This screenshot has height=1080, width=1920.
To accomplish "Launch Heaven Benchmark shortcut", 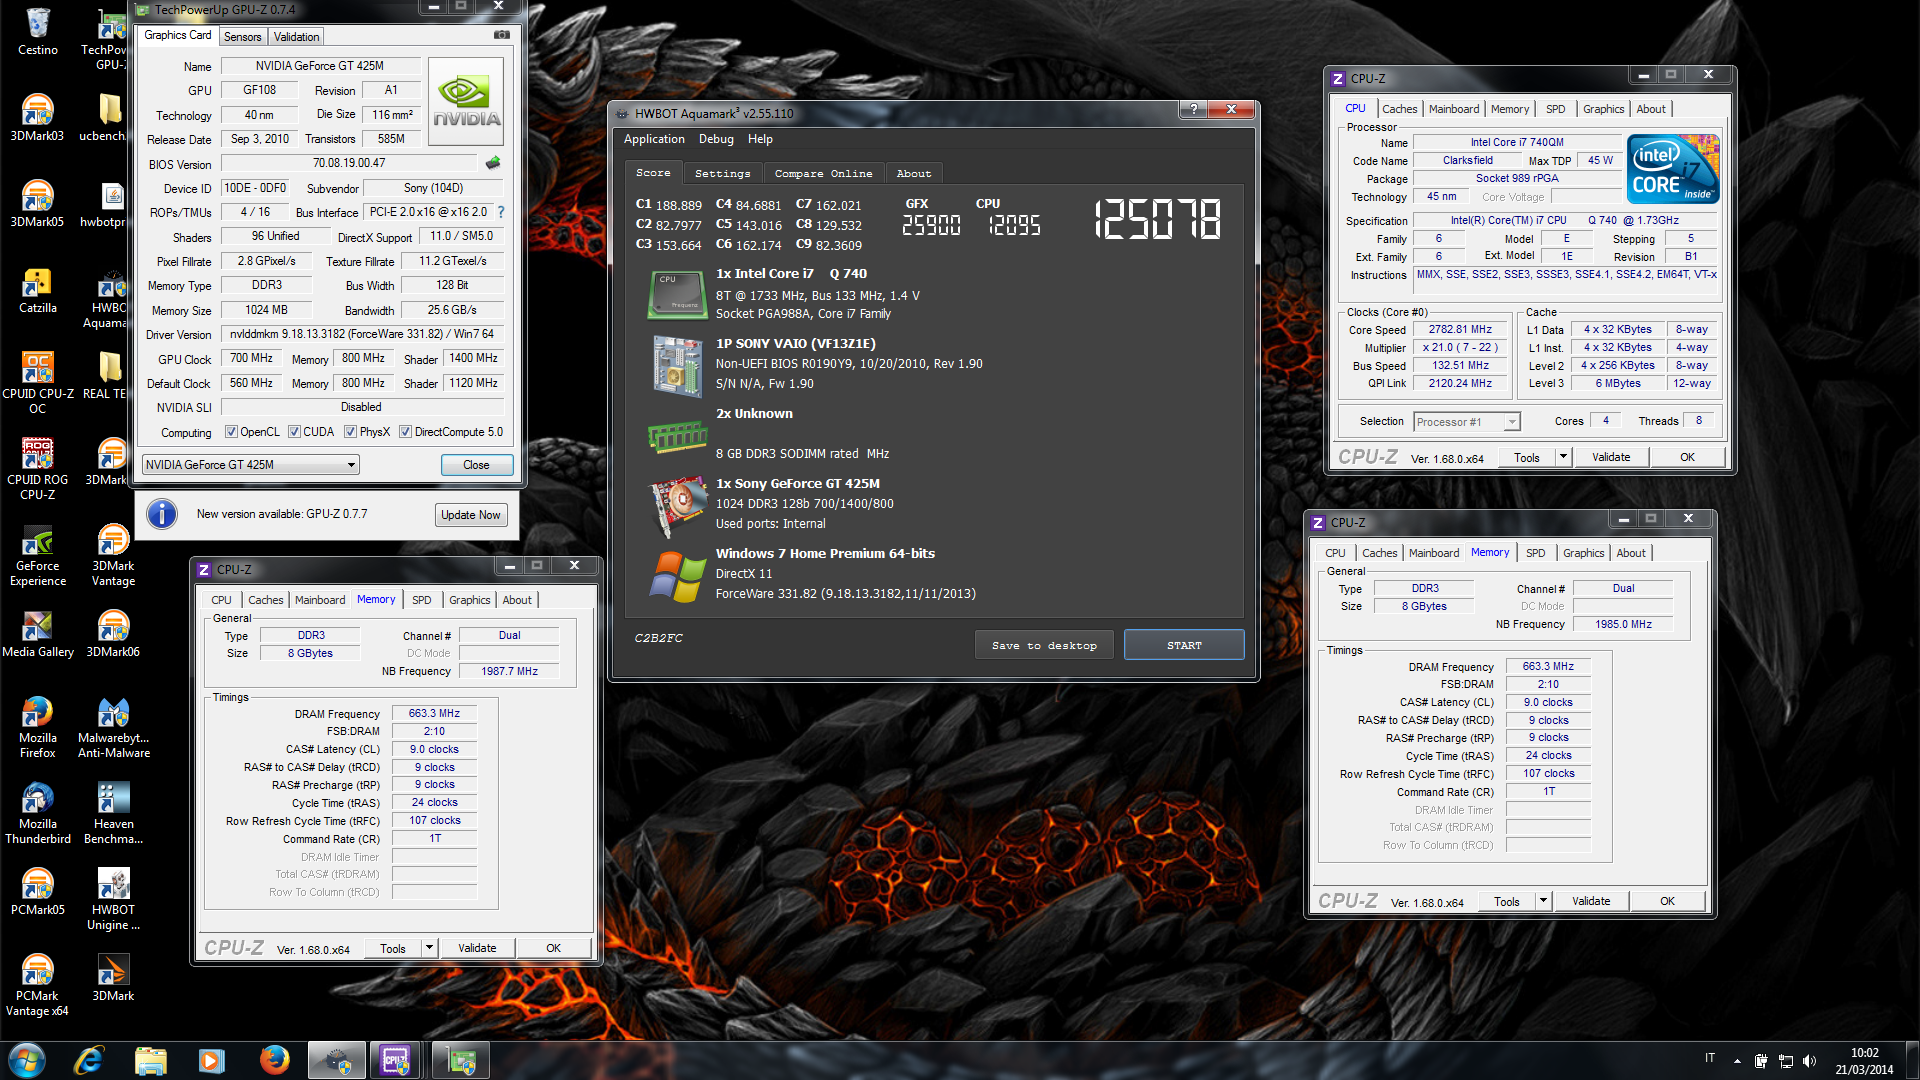I will click(113, 813).
